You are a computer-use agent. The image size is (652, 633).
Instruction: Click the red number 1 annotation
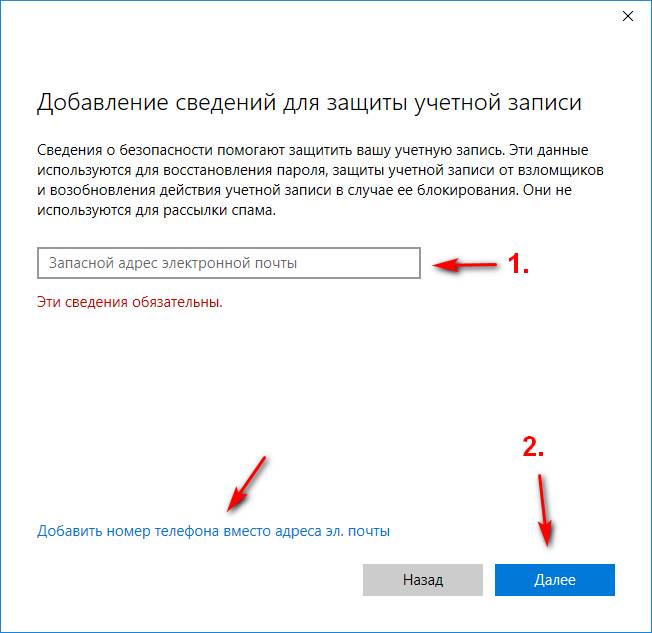pos(518,264)
